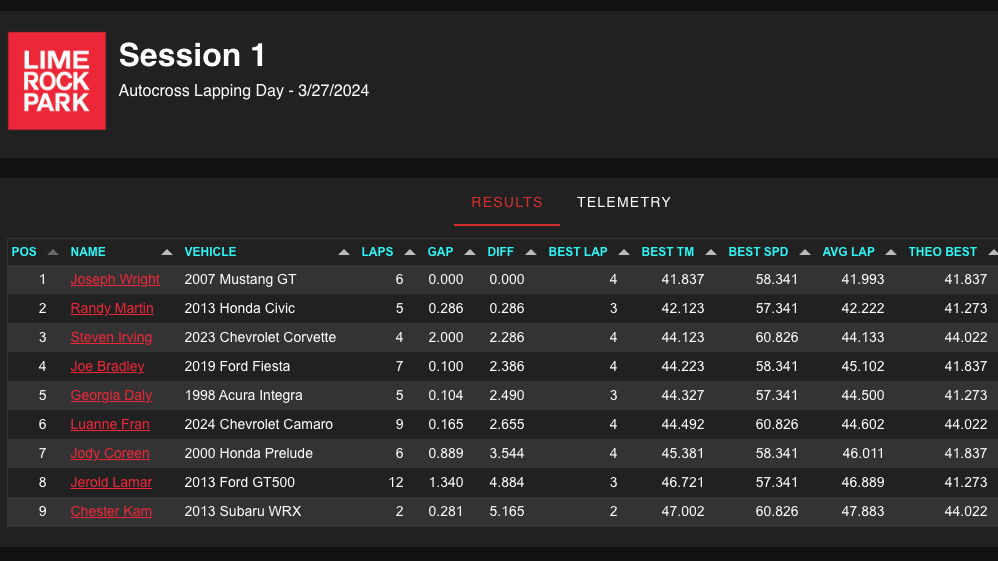
Task: Sort by the BEST LAP column arrow
Action: pos(623,252)
